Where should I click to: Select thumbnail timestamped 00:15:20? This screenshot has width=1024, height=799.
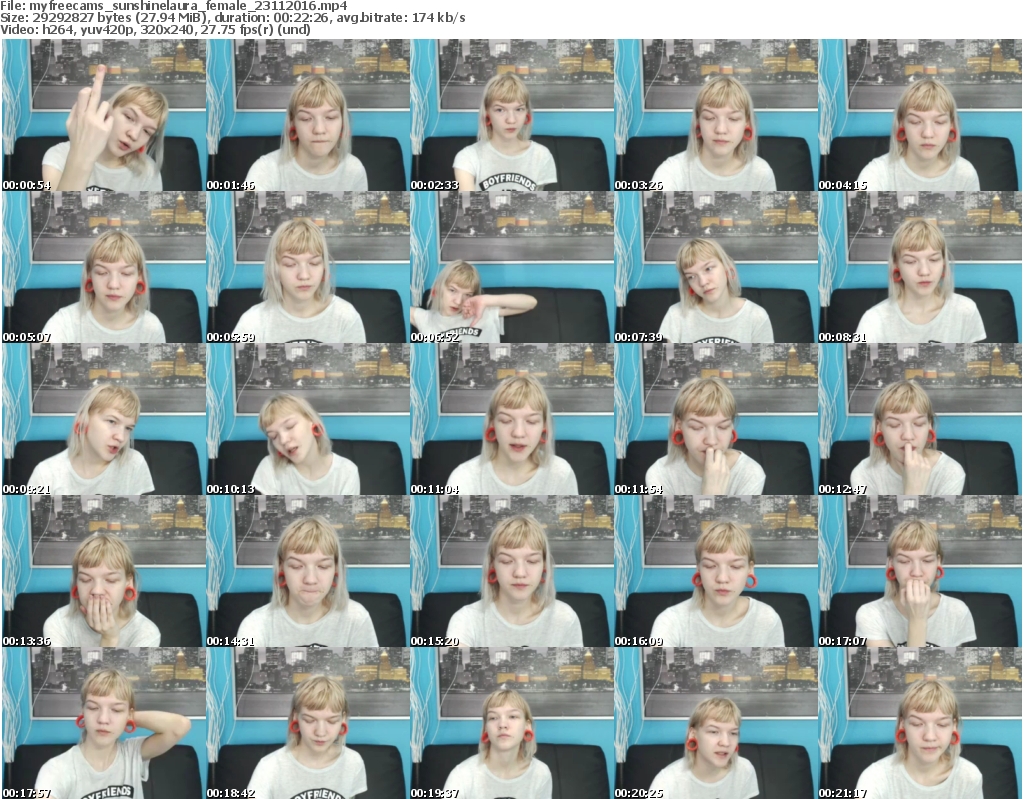point(512,572)
